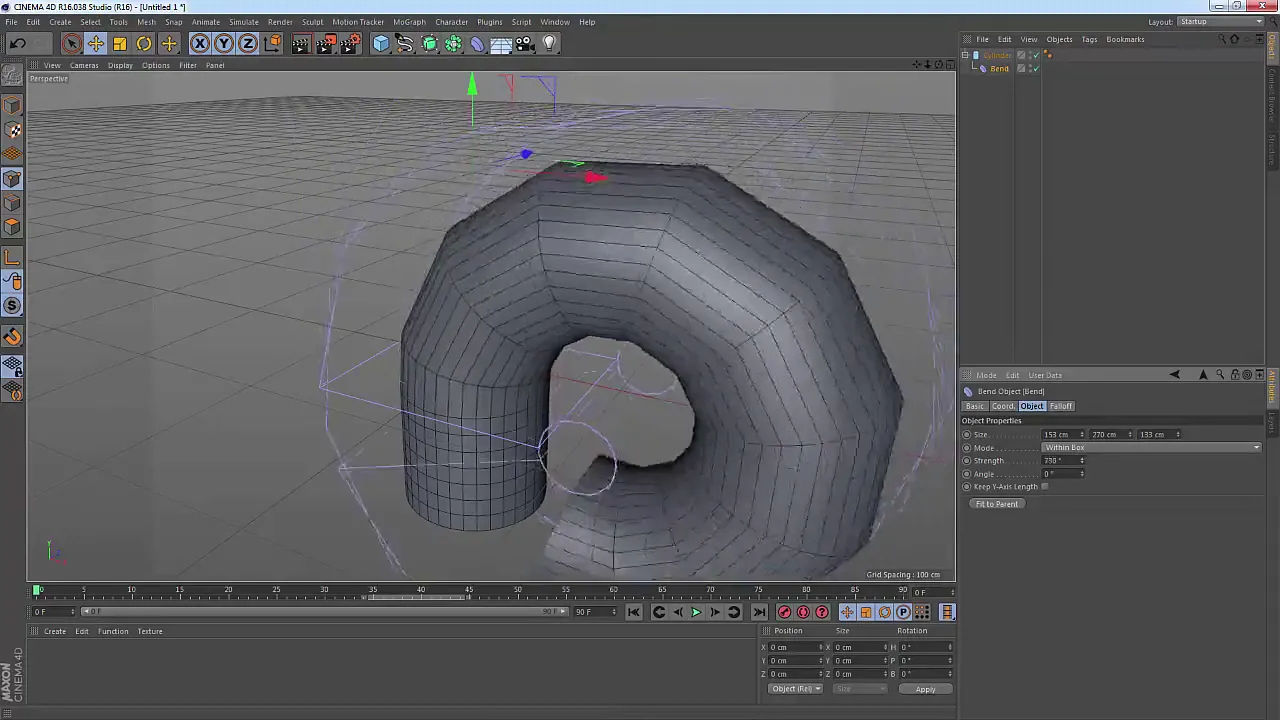Screen dimensions: 1280x720
Task: Open the Character menu
Action: pyautogui.click(x=451, y=22)
